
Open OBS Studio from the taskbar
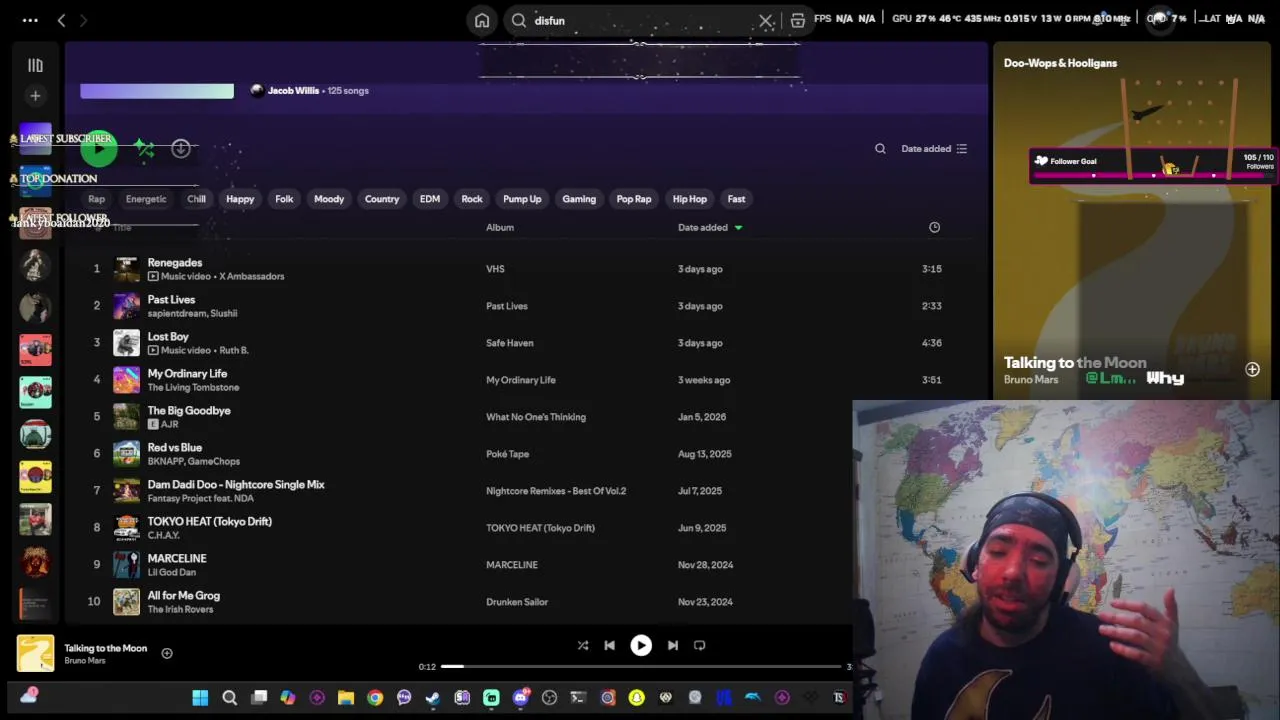(549, 697)
